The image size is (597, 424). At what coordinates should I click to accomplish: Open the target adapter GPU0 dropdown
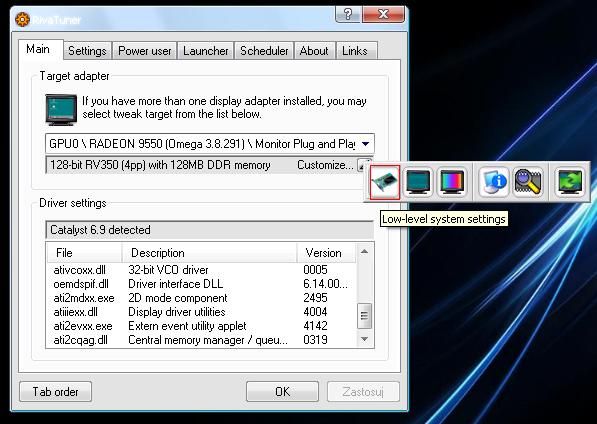pos(210,144)
